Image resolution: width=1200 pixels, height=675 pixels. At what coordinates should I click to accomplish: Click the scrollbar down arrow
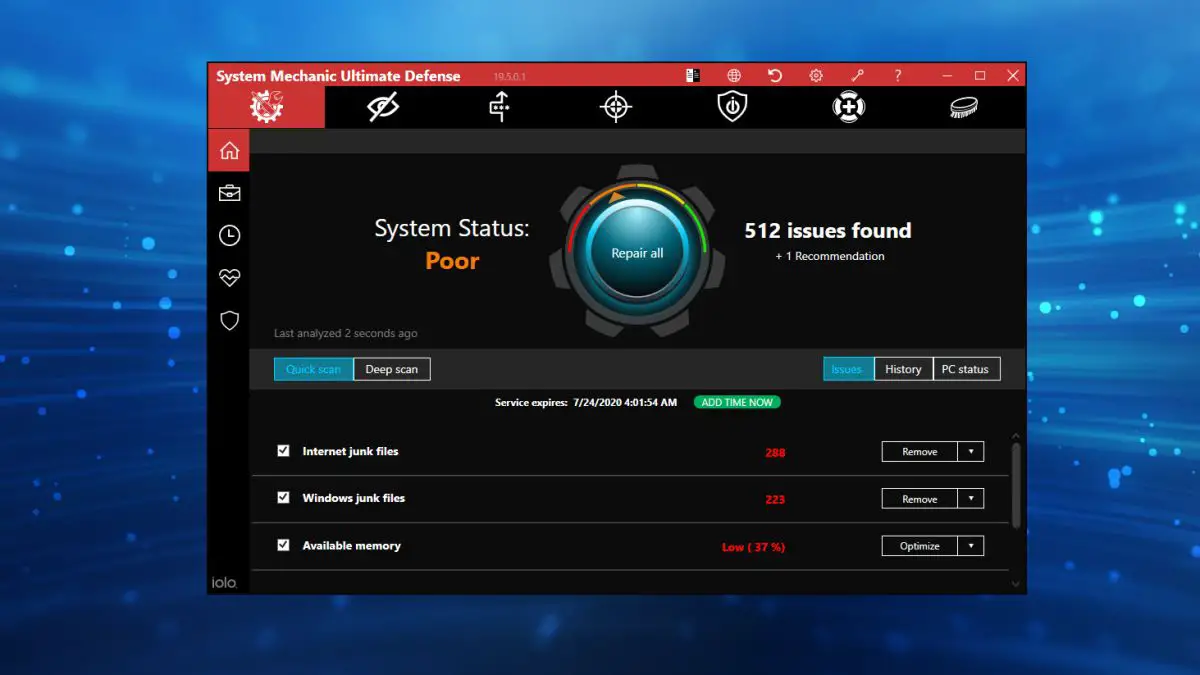point(1017,583)
